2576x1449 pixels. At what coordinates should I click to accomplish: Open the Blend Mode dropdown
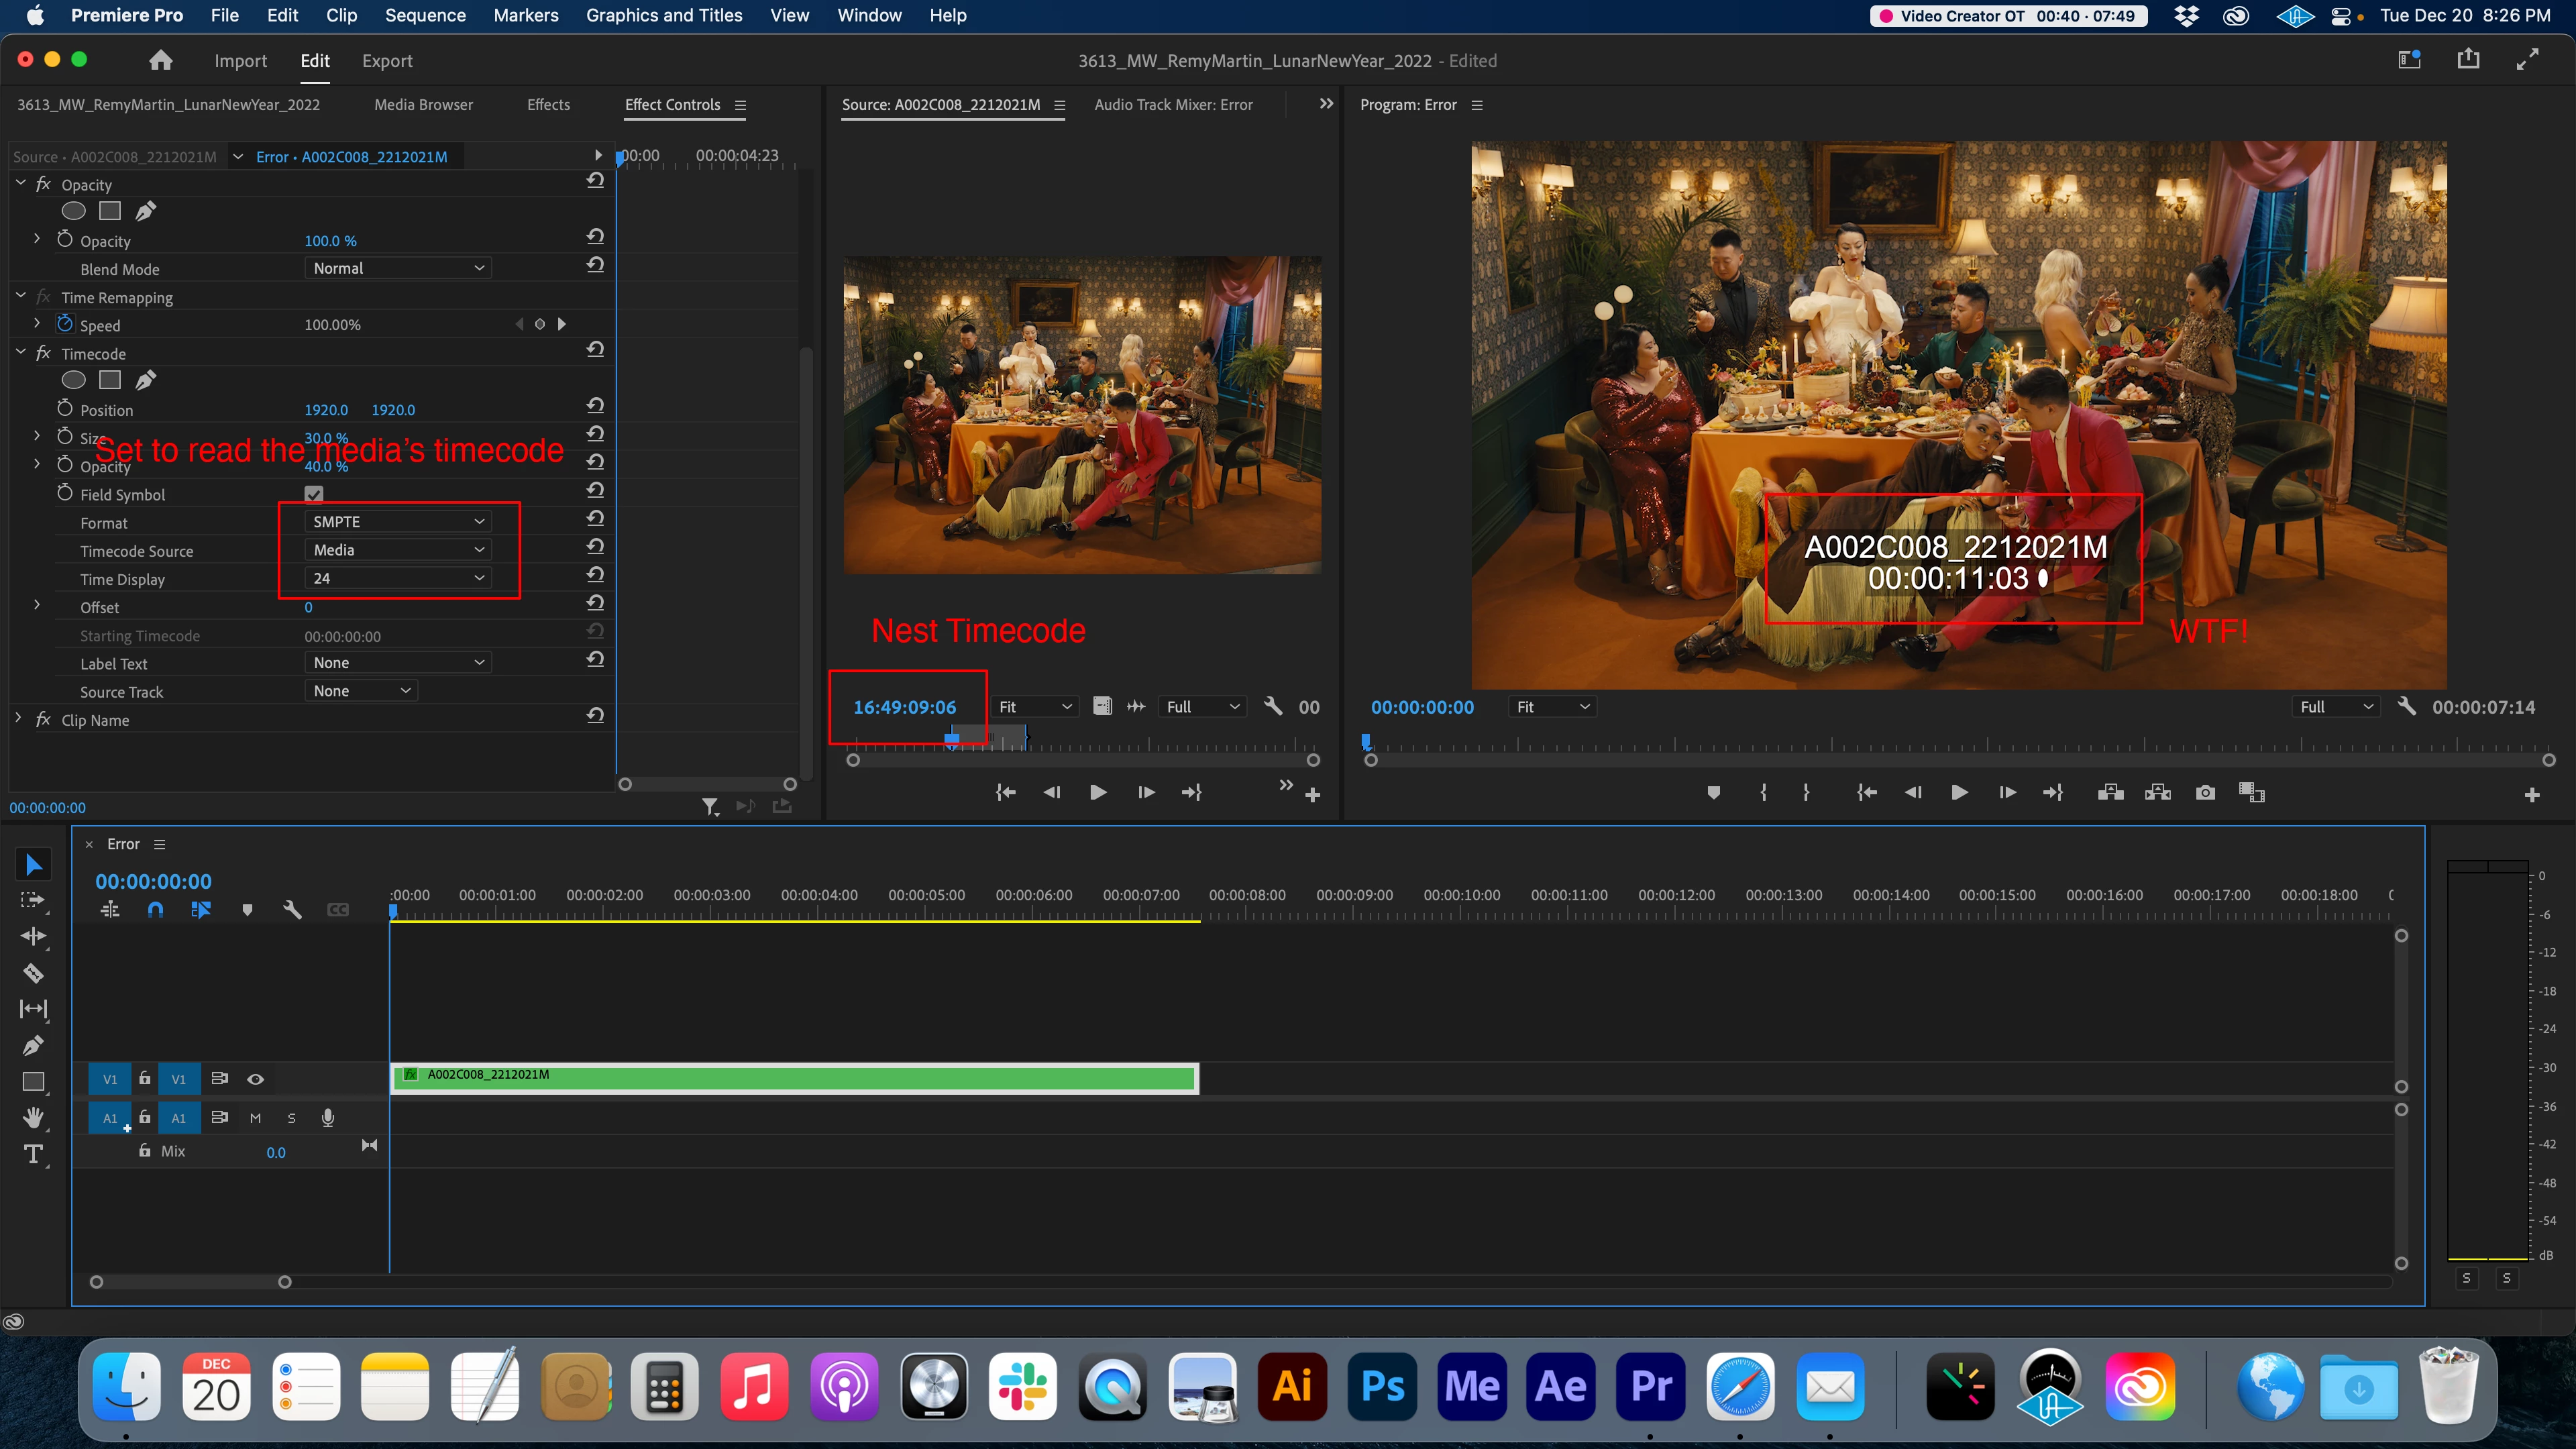(398, 268)
